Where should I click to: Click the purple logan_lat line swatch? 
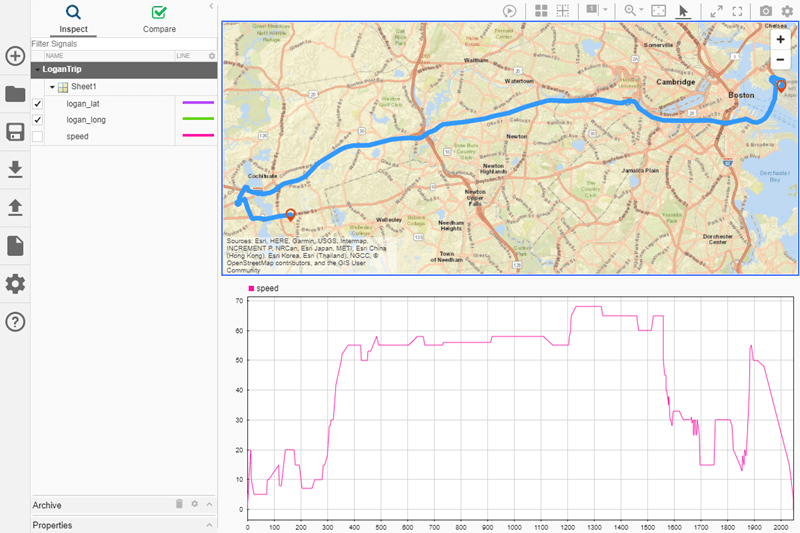tap(198, 103)
